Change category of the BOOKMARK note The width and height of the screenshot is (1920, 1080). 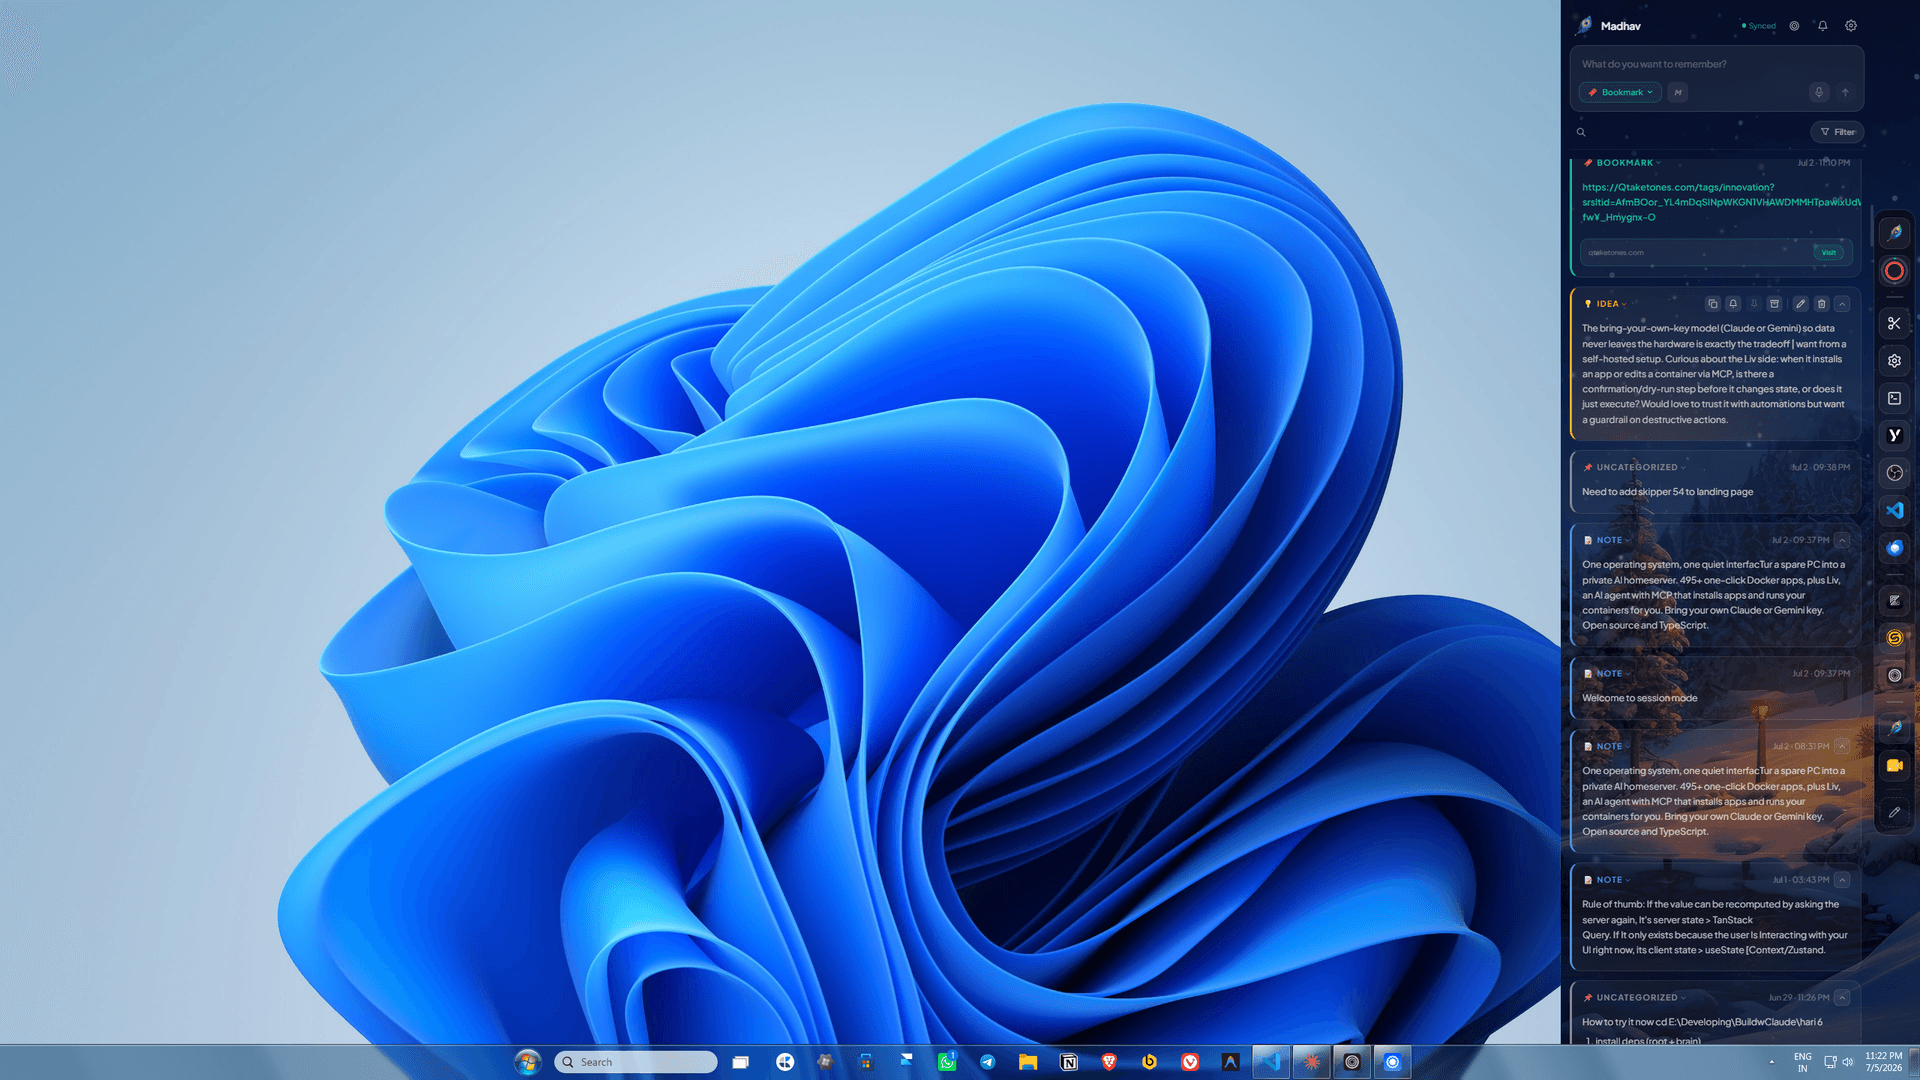point(1624,163)
